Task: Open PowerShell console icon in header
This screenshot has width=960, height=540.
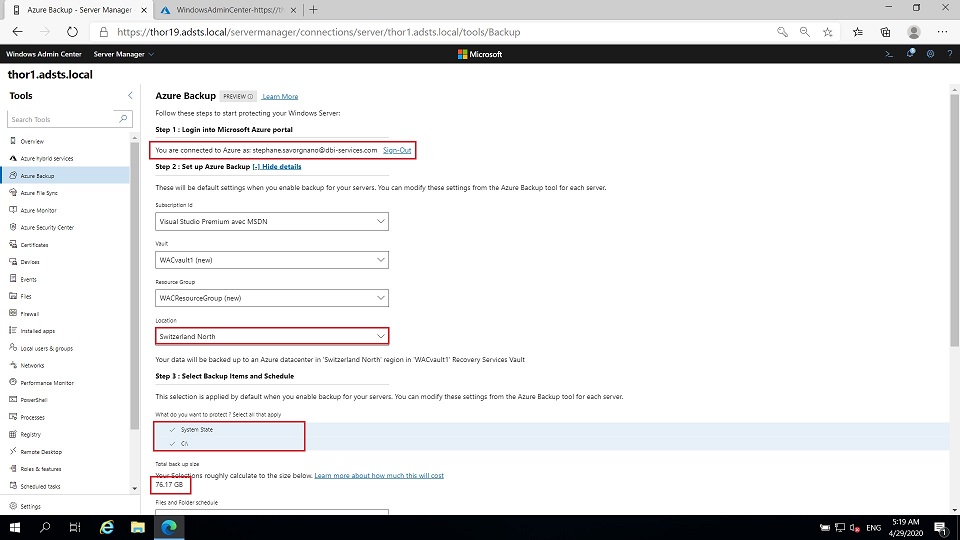Action: pyautogui.click(x=889, y=54)
